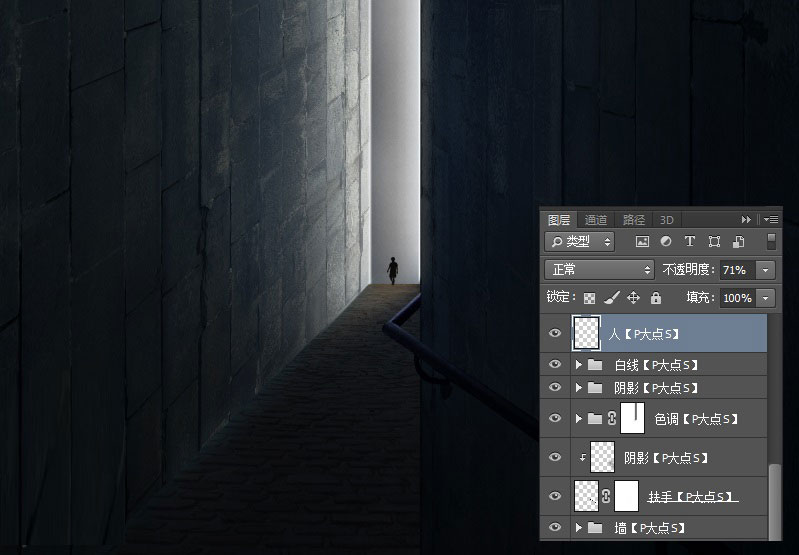Lock layer position
The image size is (799, 555).
coord(633,298)
